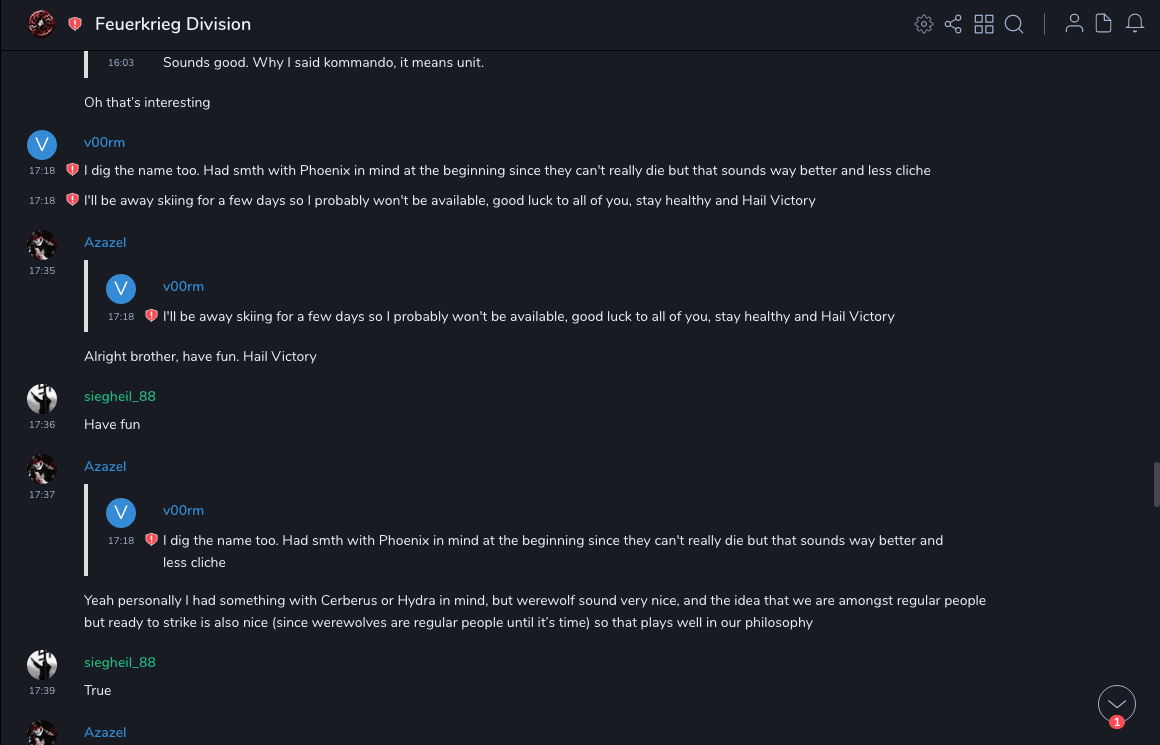Viewport: 1160px width, 745px height.
Task: Click the shield icon beside the skiing message
Action: point(72,200)
